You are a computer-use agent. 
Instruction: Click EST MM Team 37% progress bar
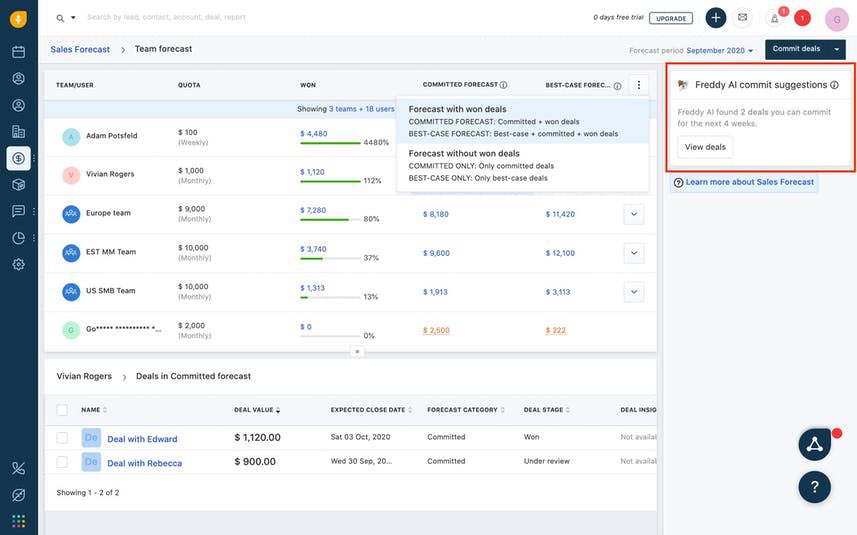tap(330, 258)
